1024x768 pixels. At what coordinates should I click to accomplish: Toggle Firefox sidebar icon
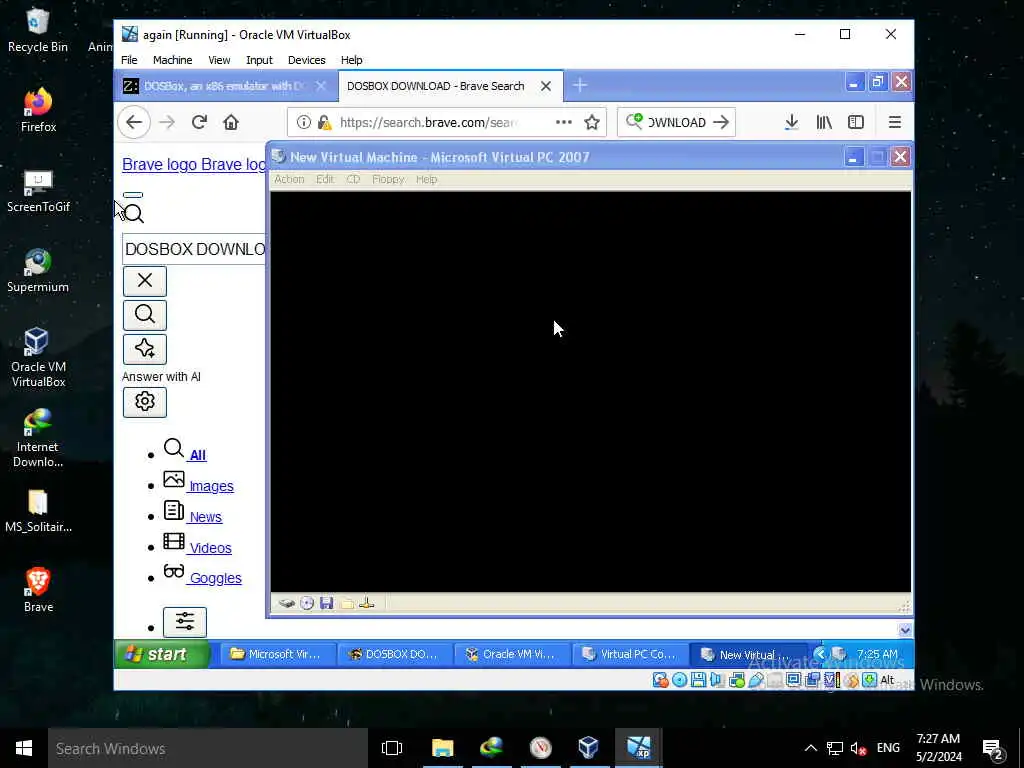(x=856, y=122)
